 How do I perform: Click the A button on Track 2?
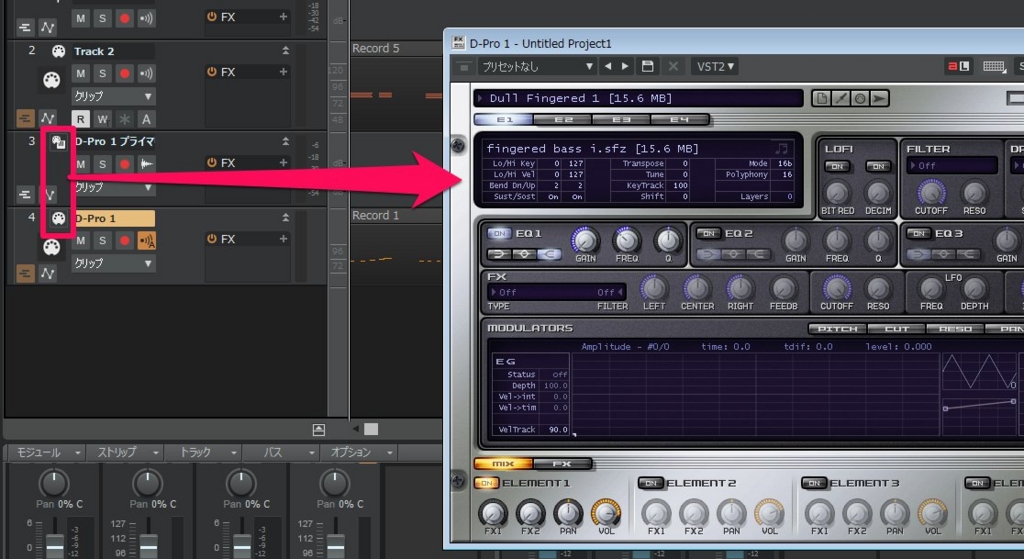[x=146, y=119]
